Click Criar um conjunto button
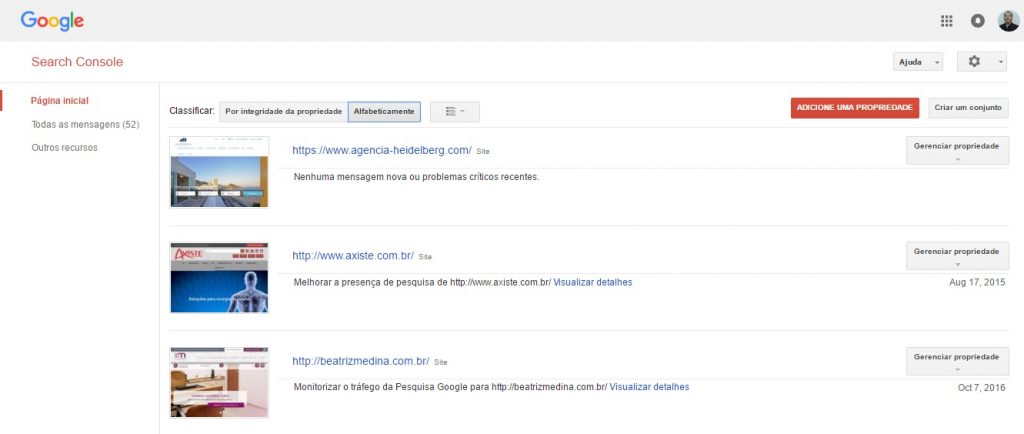The image size is (1024, 434). point(968,108)
